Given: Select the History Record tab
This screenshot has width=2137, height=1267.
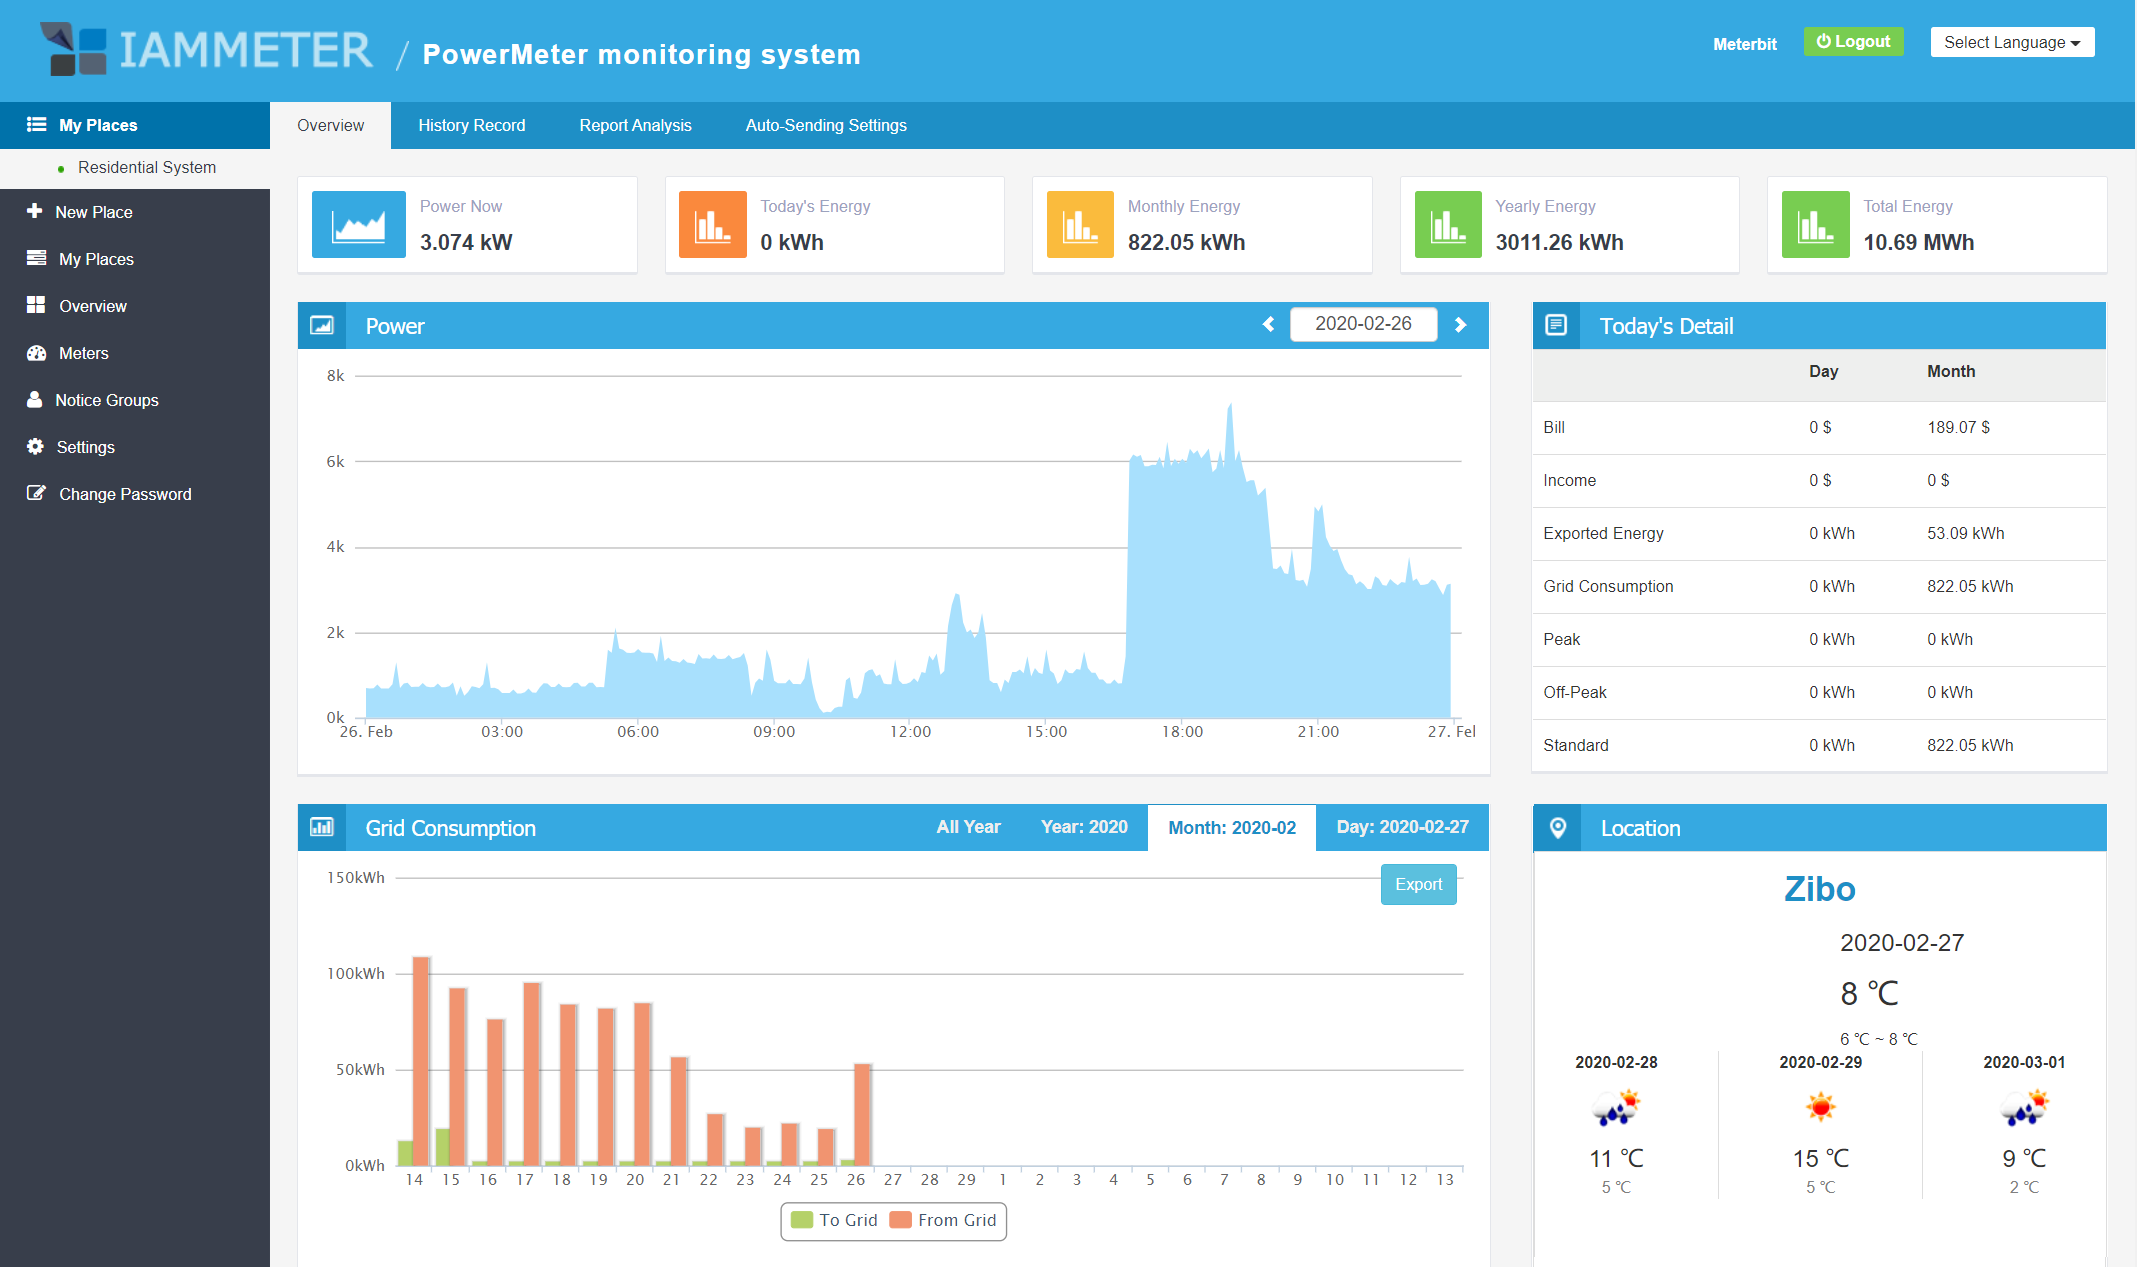Looking at the screenshot, I should click(x=472, y=125).
